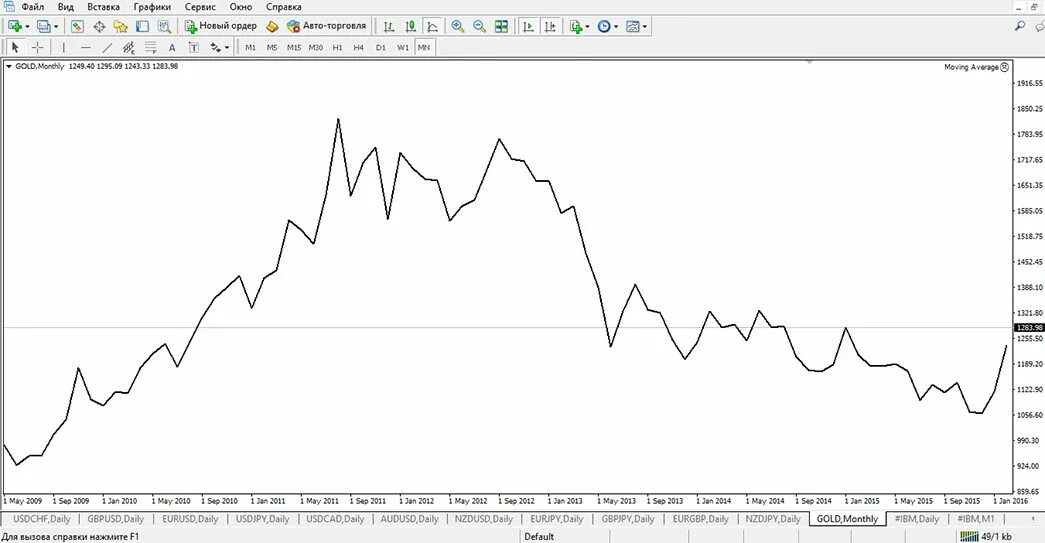The image size is (1045, 543).
Task: Switch timeframe to D1
Action: (x=381, y=47)
